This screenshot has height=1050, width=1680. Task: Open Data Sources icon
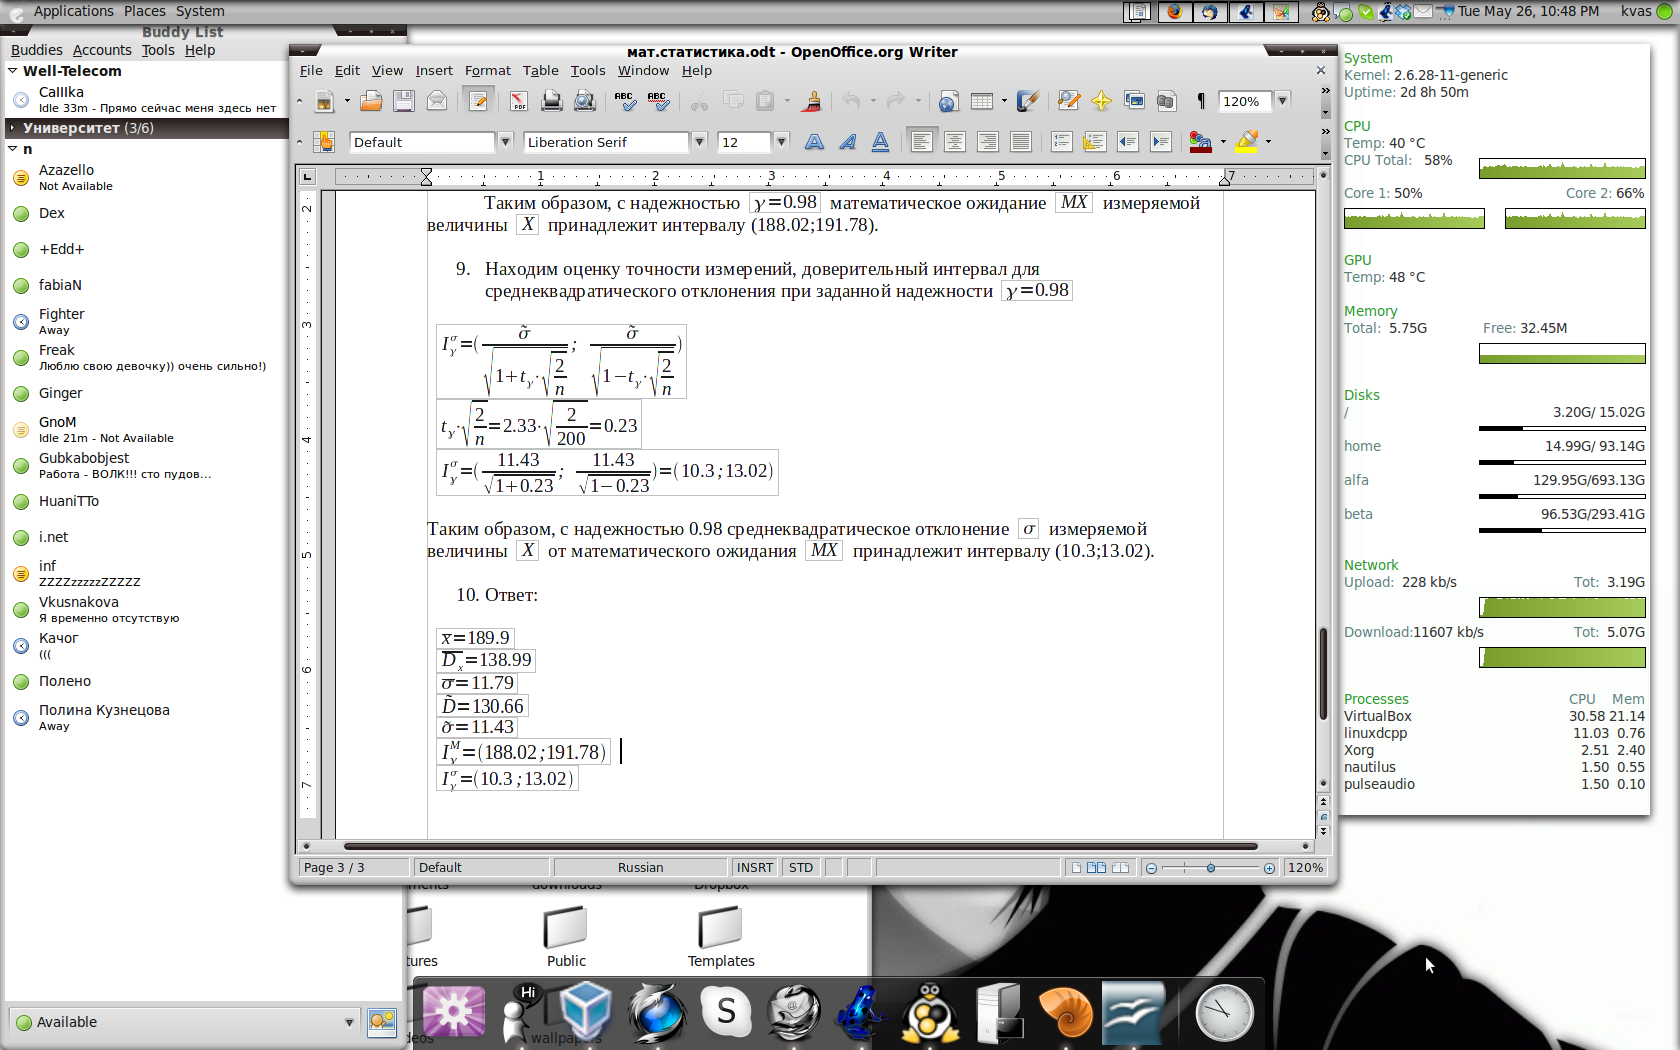tap(1166, 101)
